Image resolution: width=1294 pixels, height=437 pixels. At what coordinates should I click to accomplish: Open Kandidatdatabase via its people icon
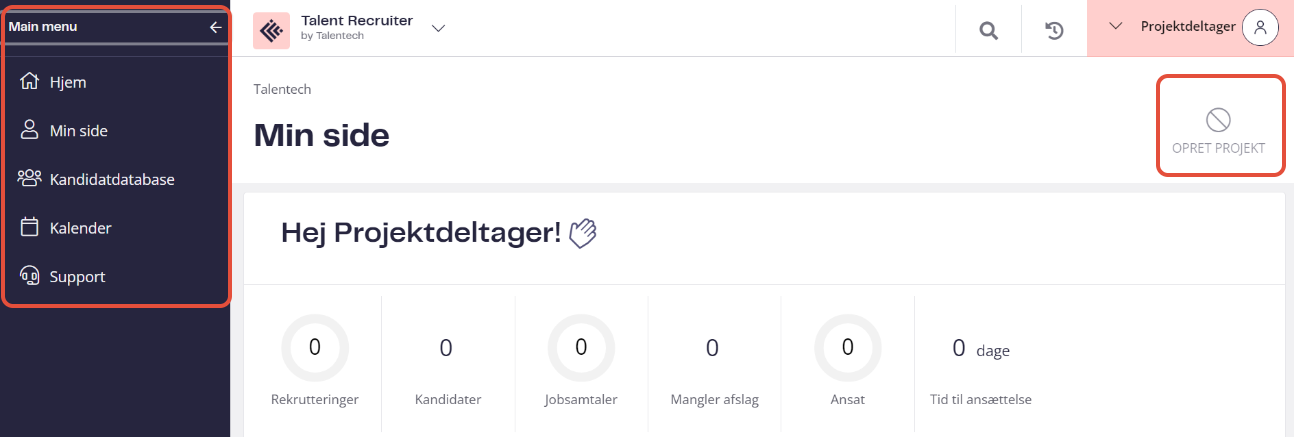coord(30,179)
